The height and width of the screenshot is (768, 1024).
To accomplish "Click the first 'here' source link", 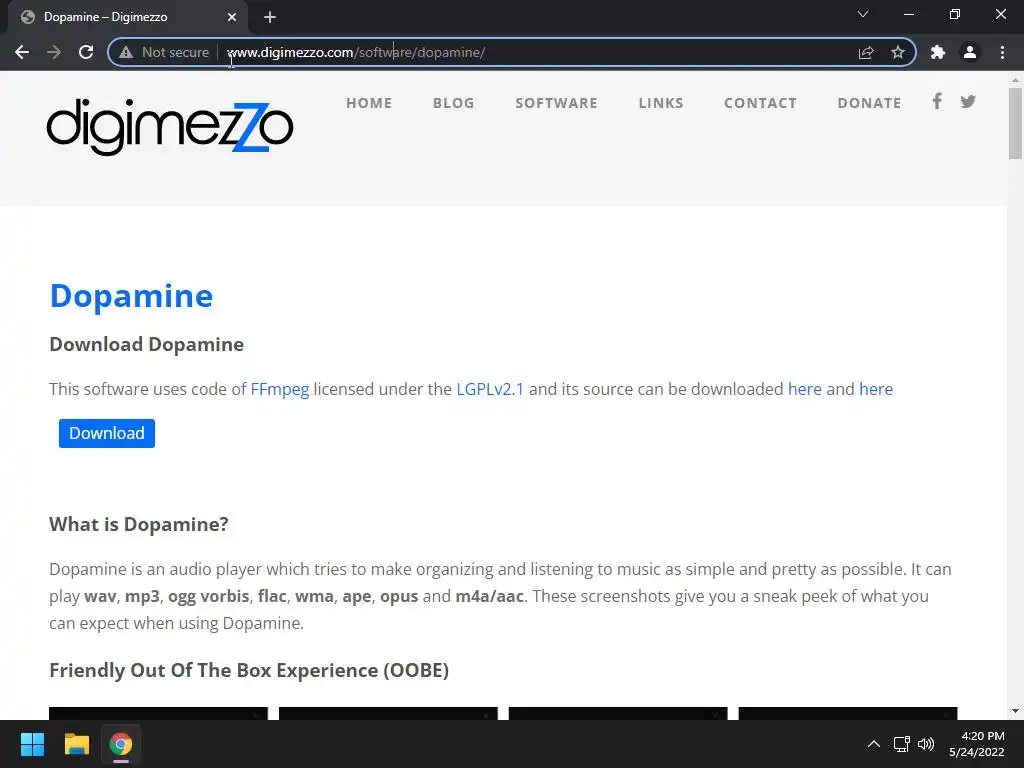I will 805,389.
